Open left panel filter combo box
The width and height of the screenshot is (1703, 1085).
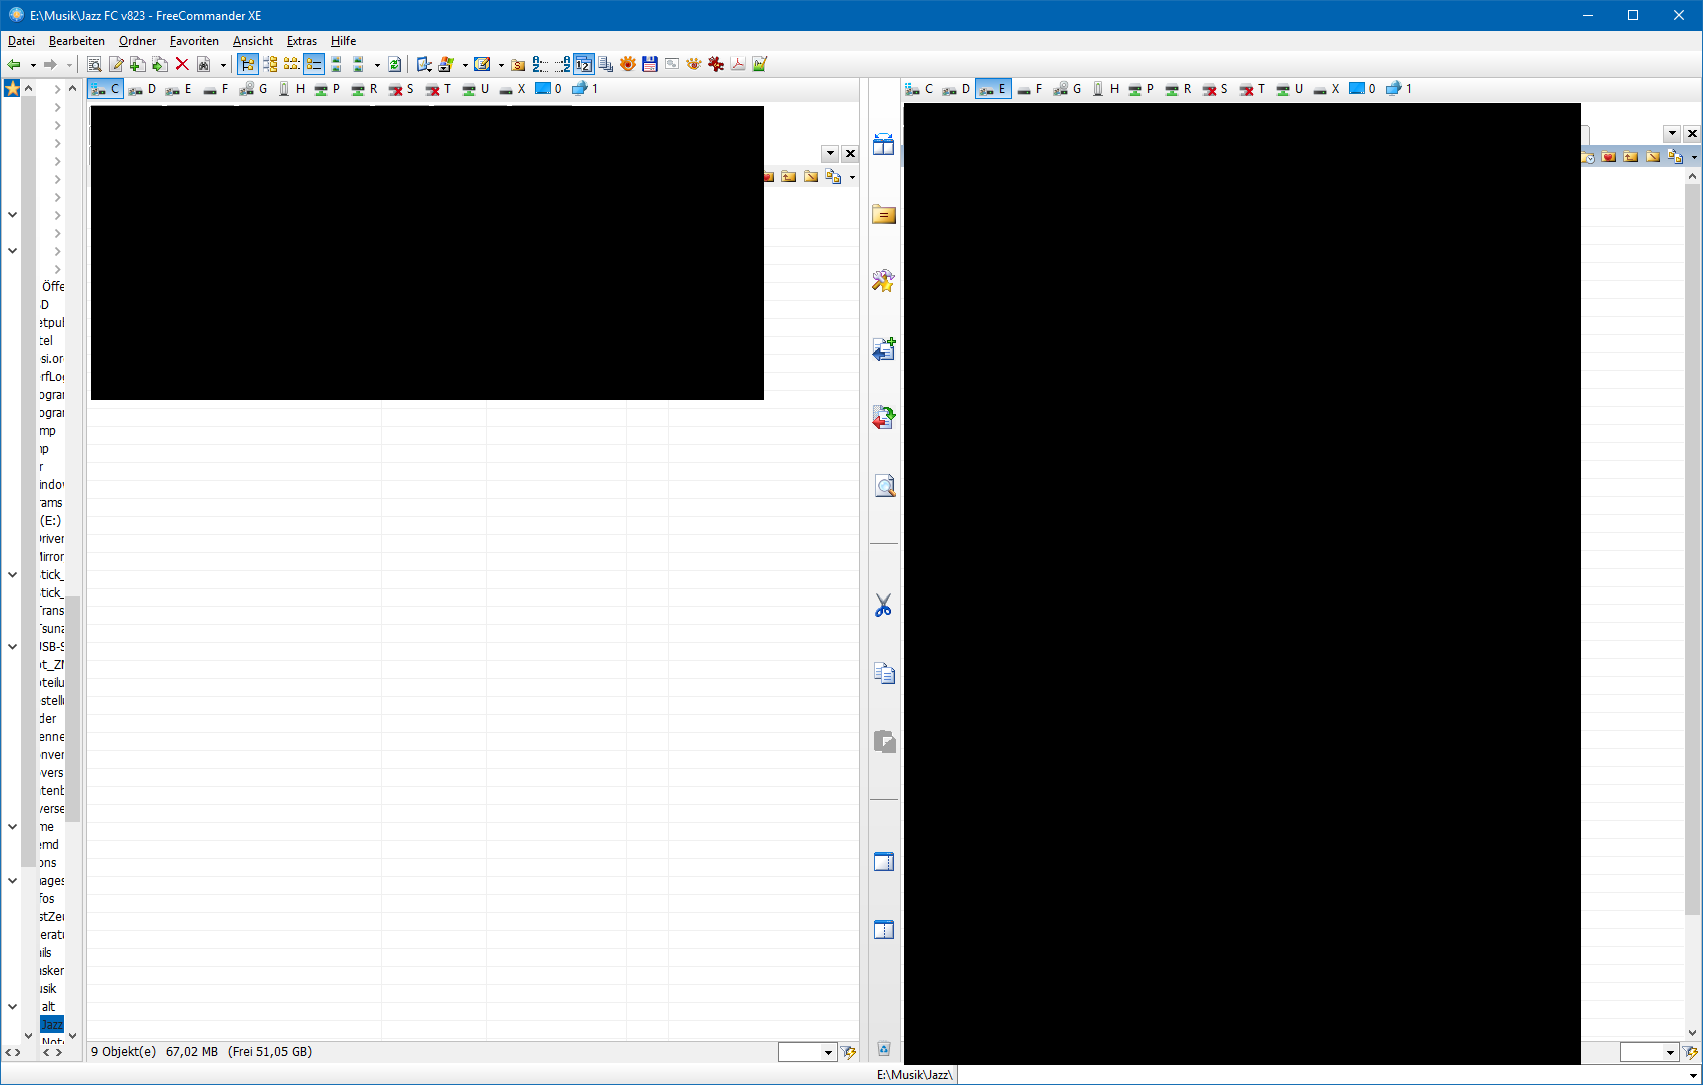coord(807,1052)
